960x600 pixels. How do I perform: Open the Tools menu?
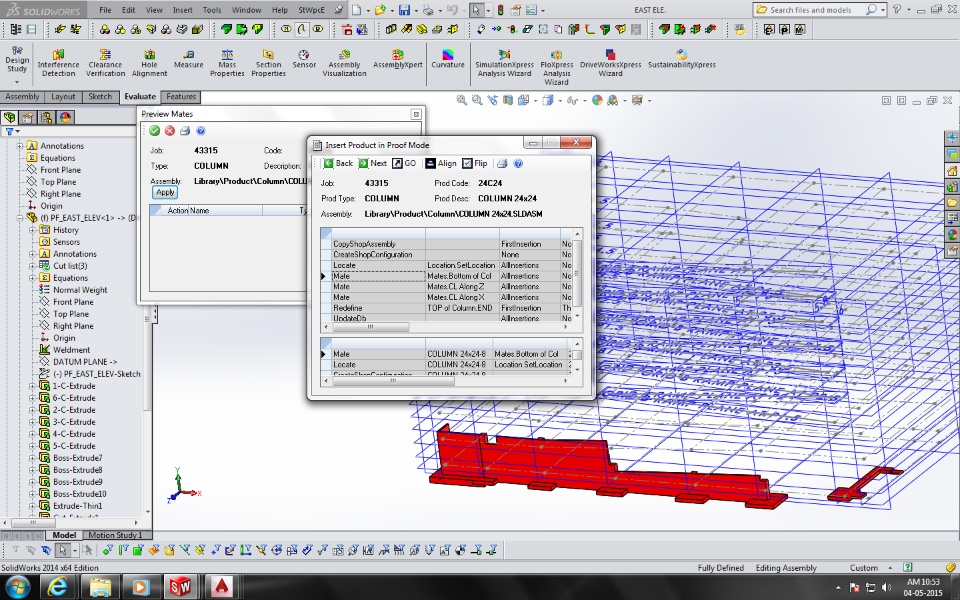pos(212,10)
